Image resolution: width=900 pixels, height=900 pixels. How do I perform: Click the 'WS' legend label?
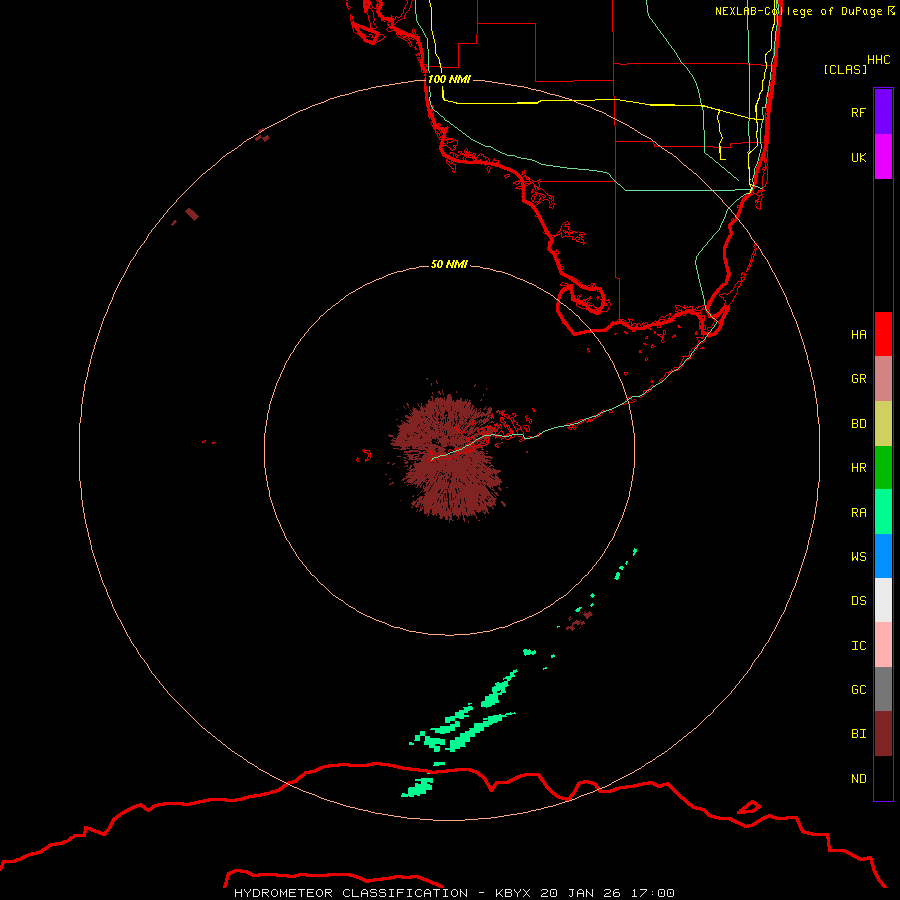pos(858,557)
